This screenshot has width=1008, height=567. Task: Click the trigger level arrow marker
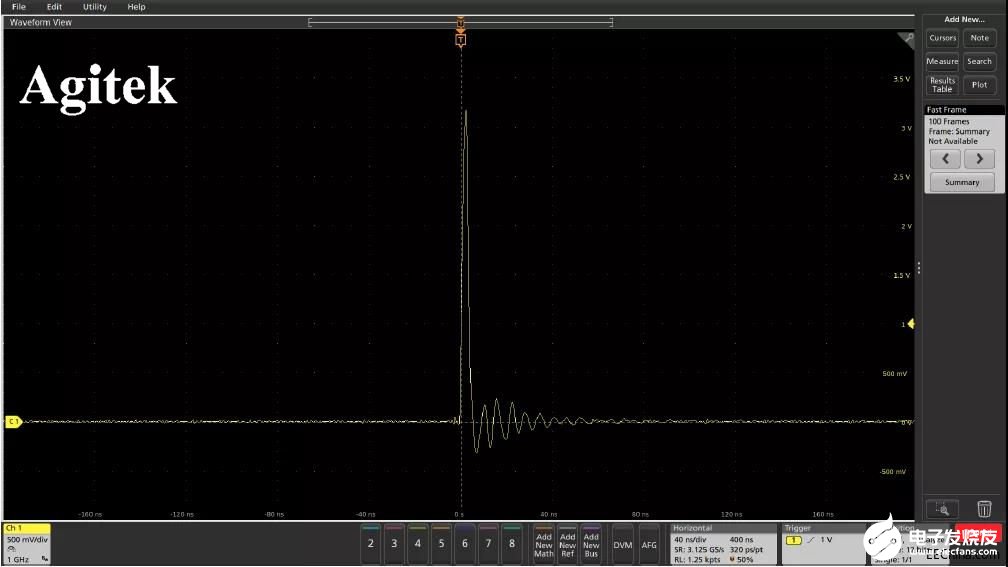(910, 324)
